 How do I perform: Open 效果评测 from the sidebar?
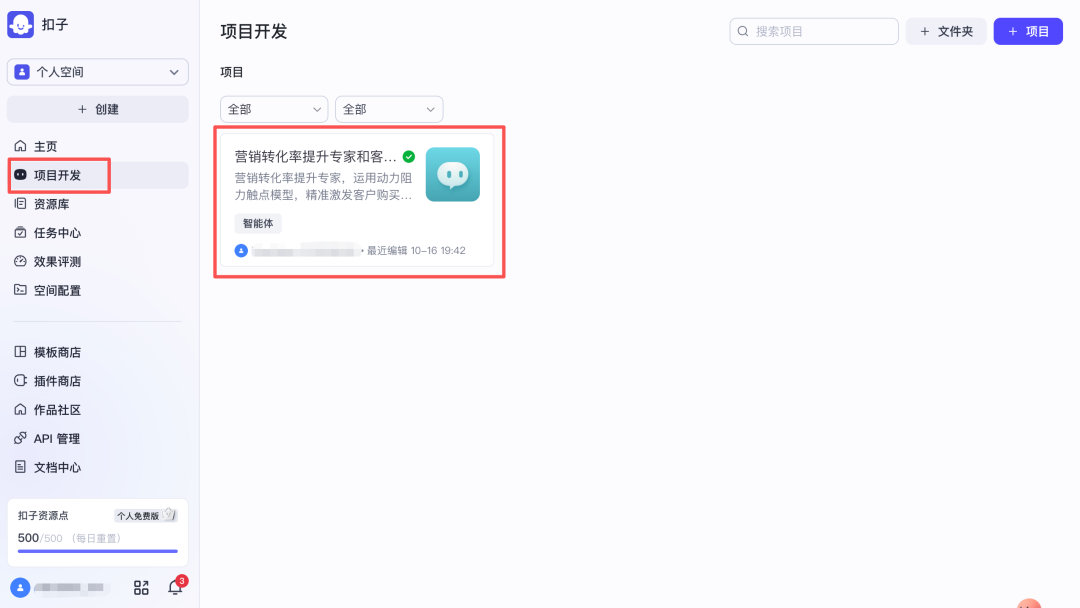[x=98, y=262]
